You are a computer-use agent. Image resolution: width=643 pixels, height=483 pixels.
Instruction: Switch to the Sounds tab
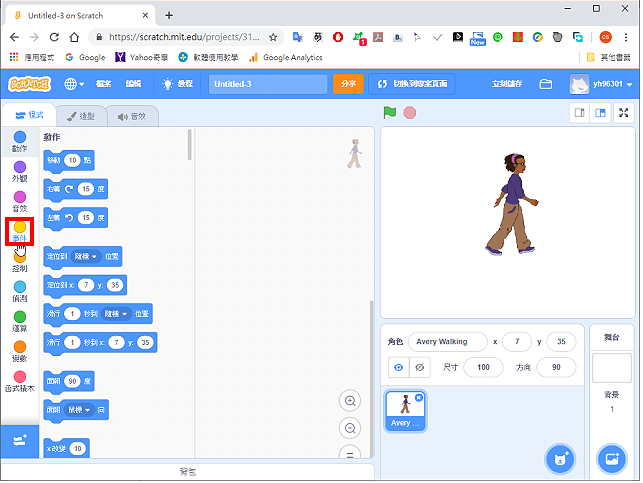tap(132, 116)
